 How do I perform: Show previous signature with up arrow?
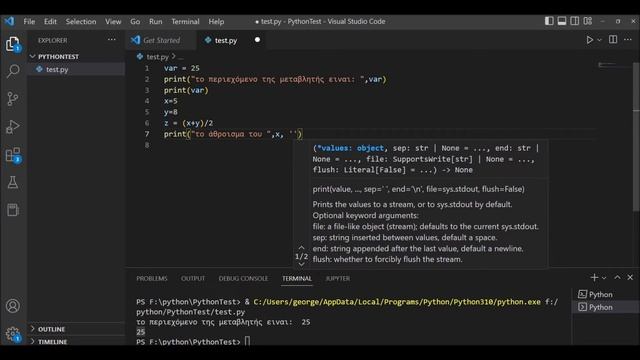(x=301, y=247)
